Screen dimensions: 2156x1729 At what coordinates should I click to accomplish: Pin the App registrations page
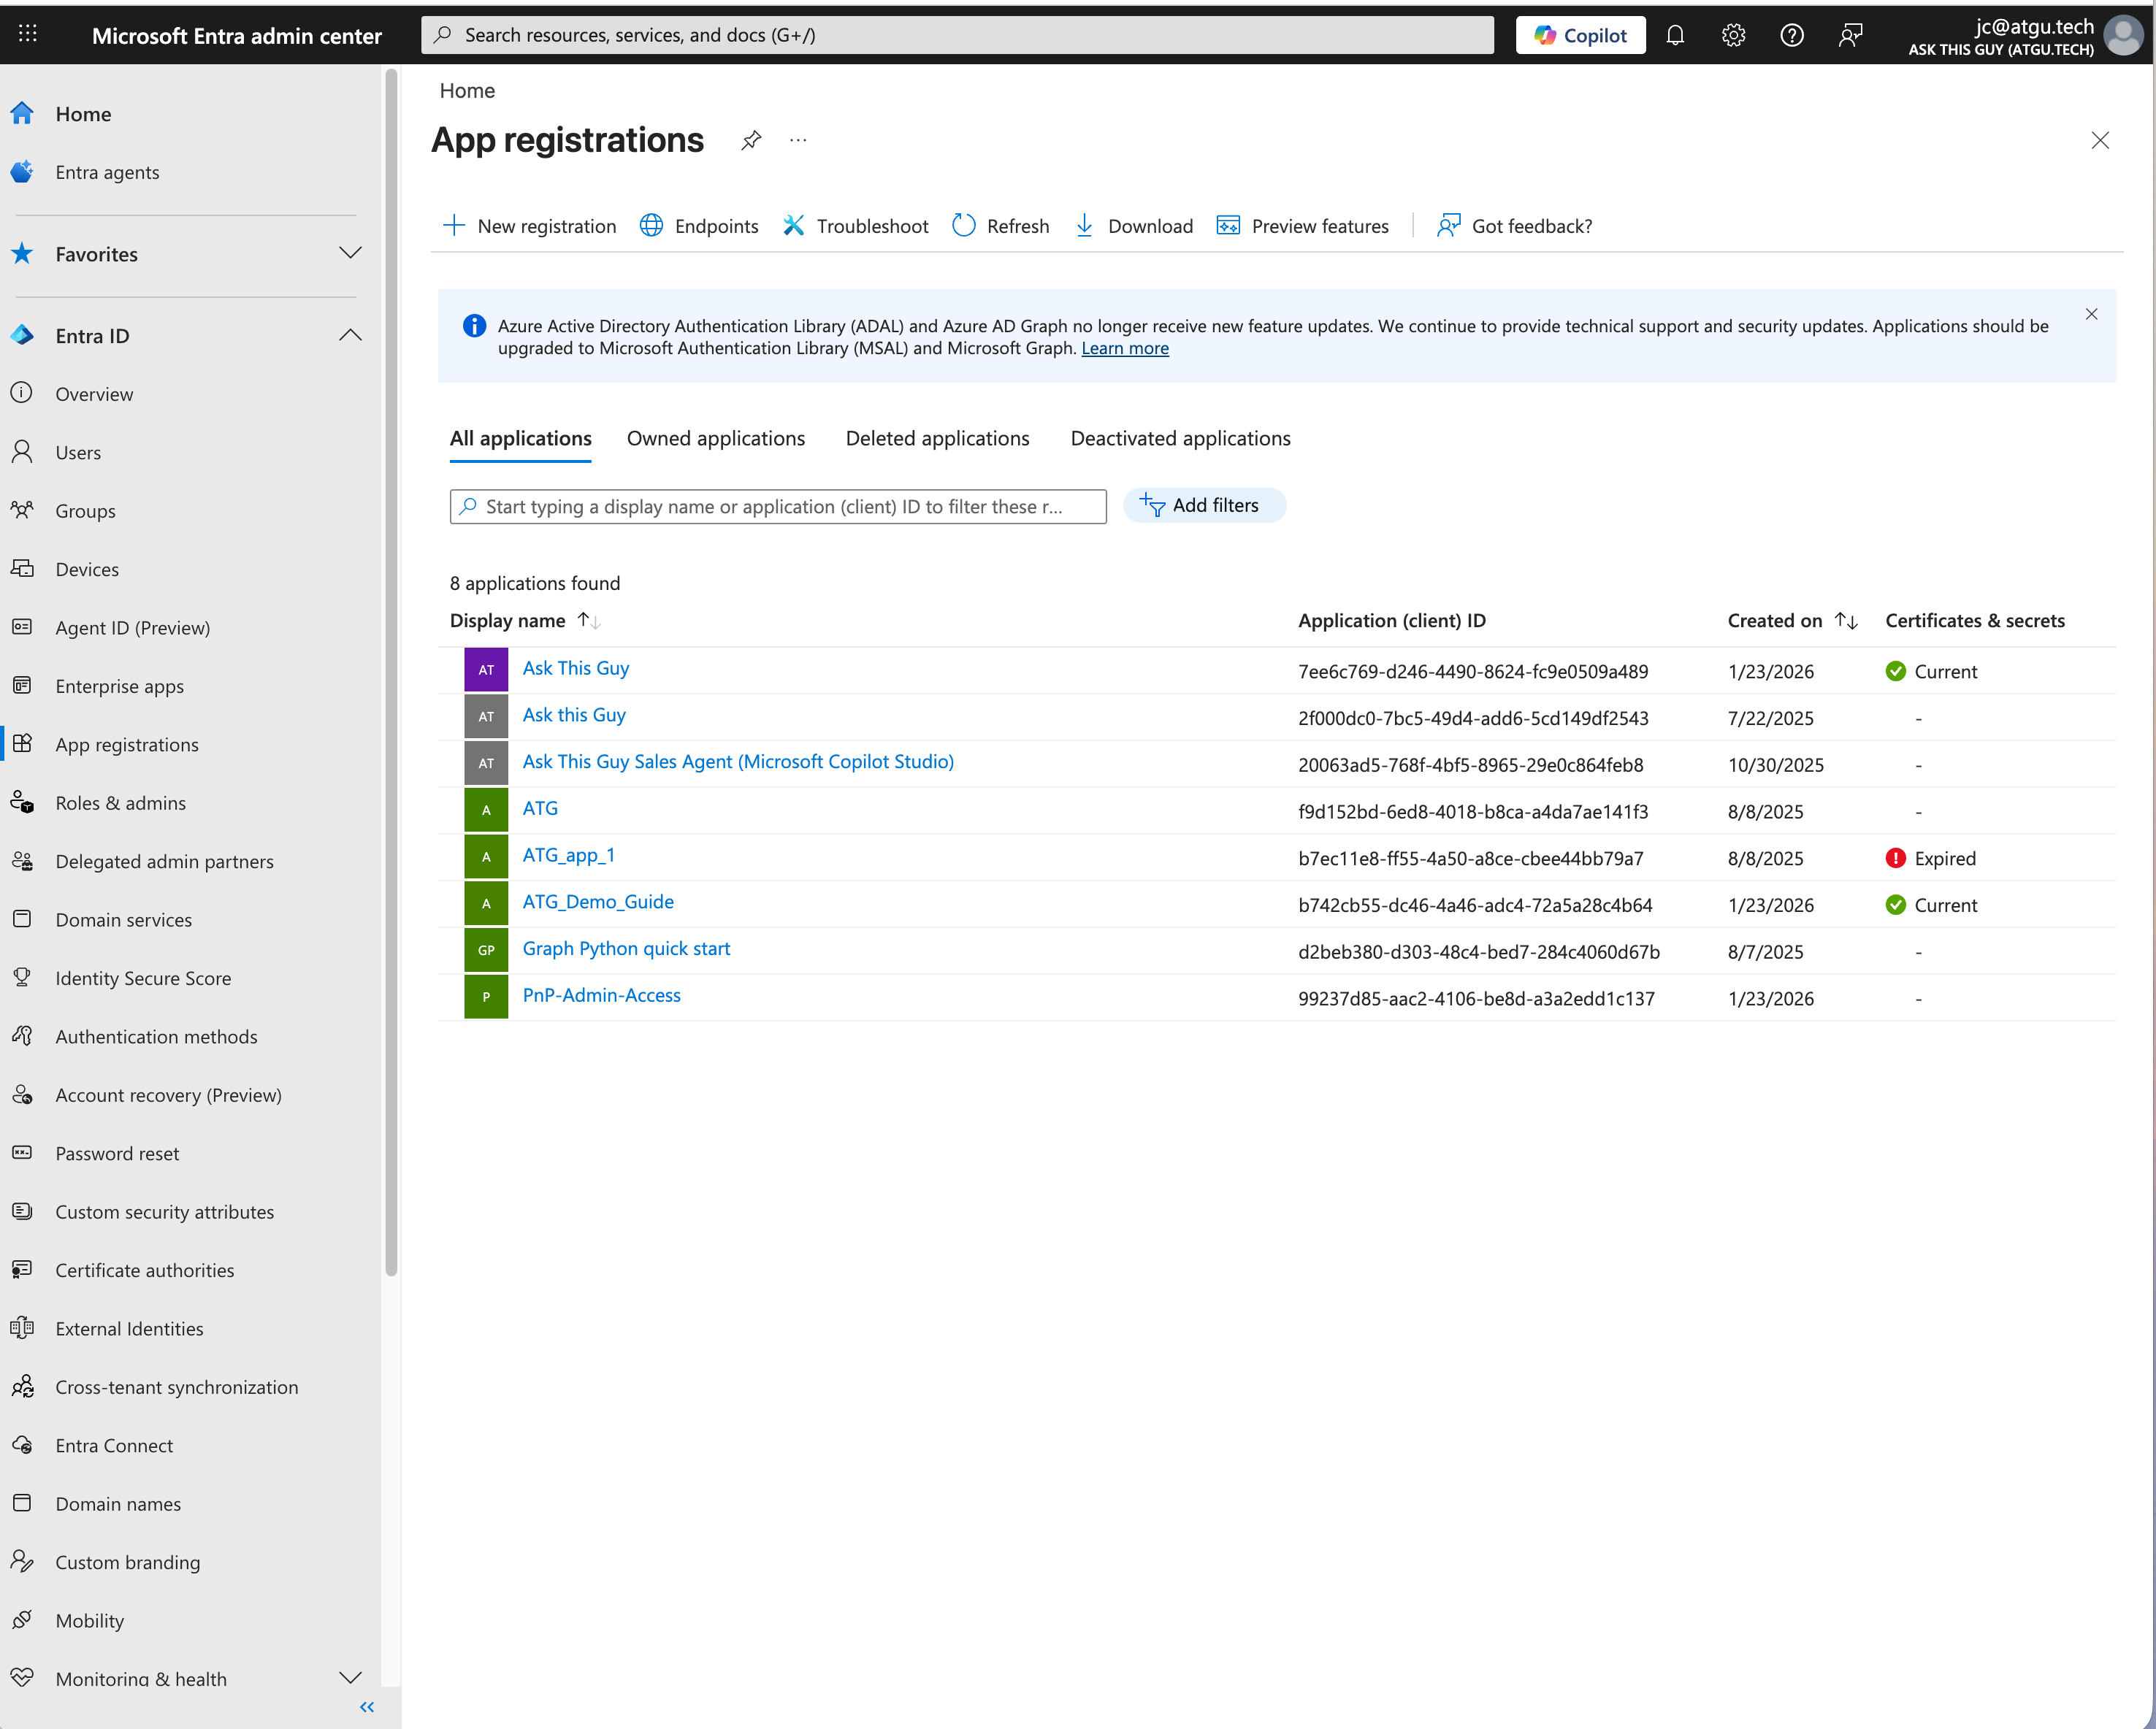751,140
